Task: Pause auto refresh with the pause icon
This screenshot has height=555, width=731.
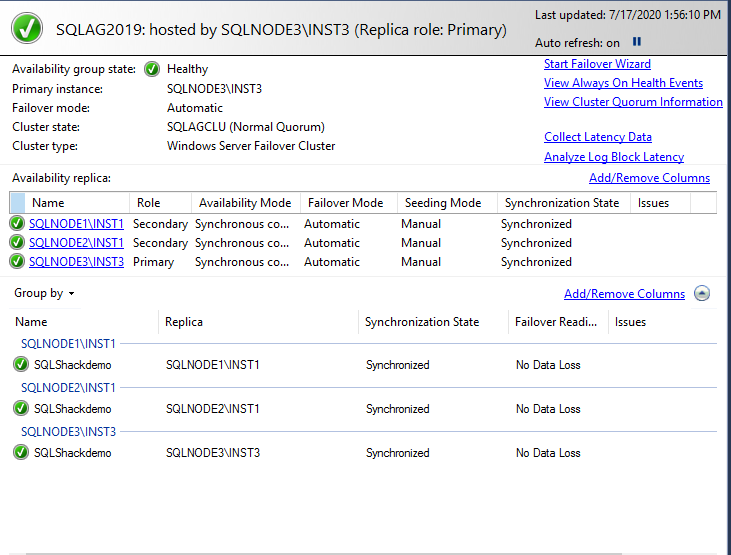Action: point(637,42)
